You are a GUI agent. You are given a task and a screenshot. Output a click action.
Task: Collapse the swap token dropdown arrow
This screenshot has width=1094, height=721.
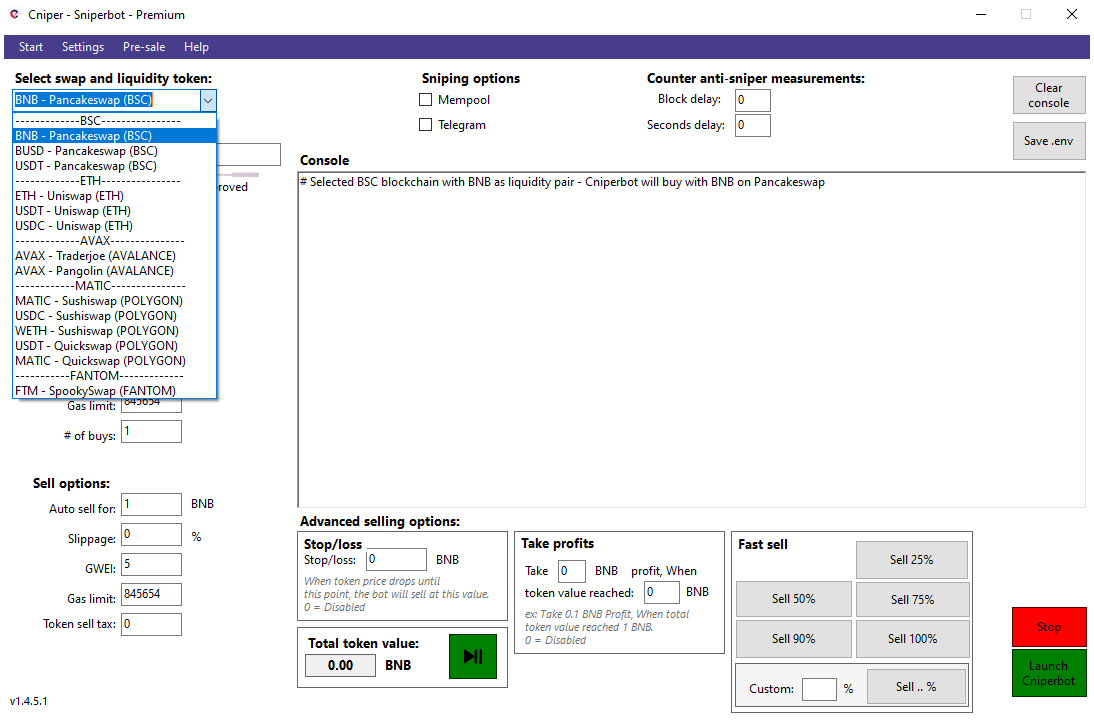click(x=208, y=101)
